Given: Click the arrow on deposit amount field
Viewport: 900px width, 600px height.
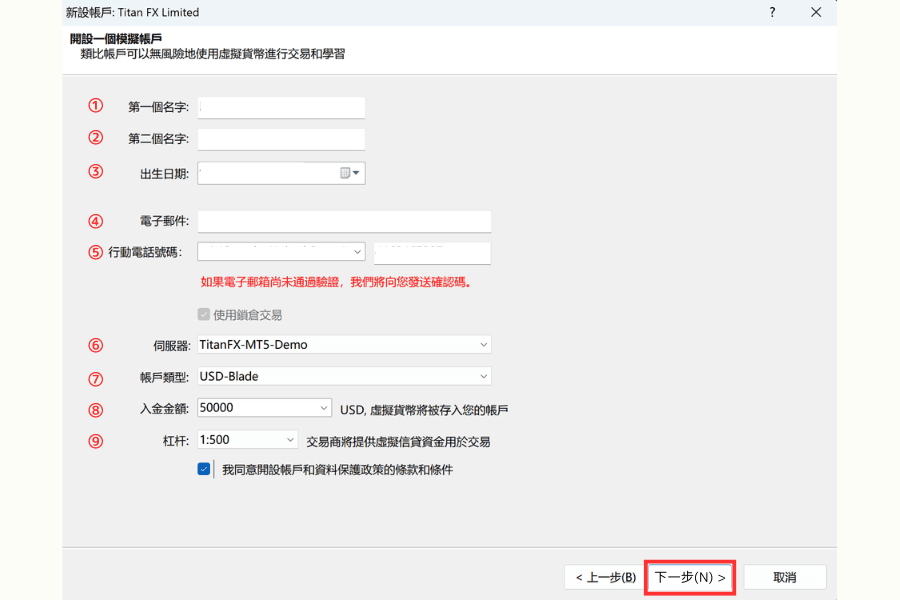Looking at the screenshot, I should click(x=322, y=407).
